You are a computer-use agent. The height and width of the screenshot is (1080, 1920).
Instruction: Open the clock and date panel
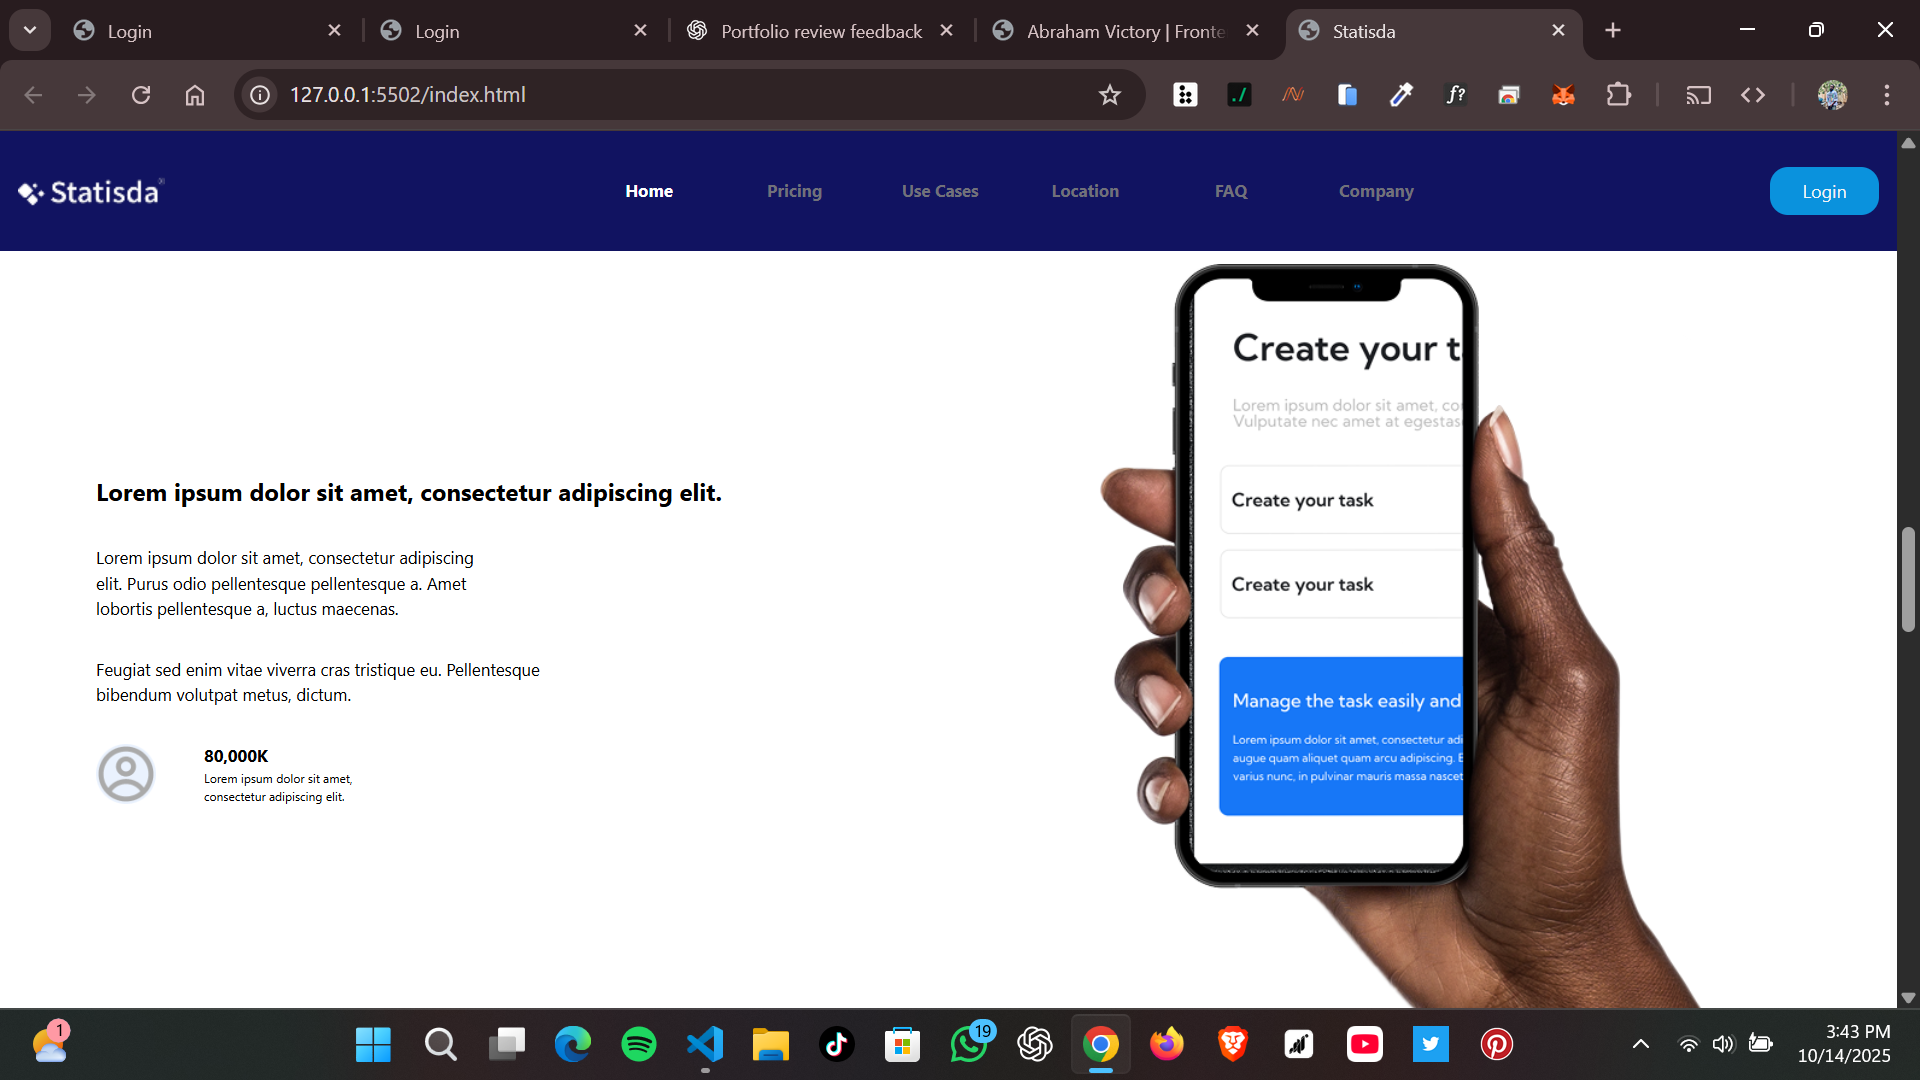(x=1844, y=1044)
